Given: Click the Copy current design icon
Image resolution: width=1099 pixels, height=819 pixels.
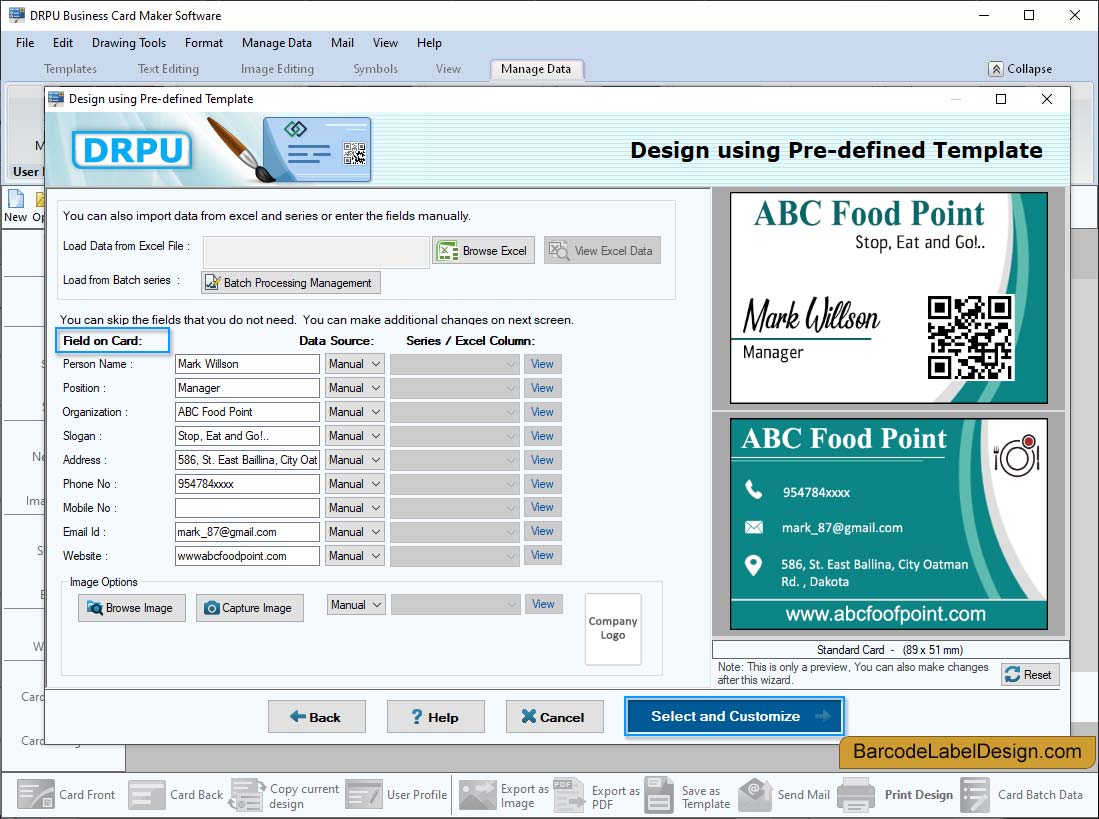Looking at the screenshot, I should click(247, 794).
